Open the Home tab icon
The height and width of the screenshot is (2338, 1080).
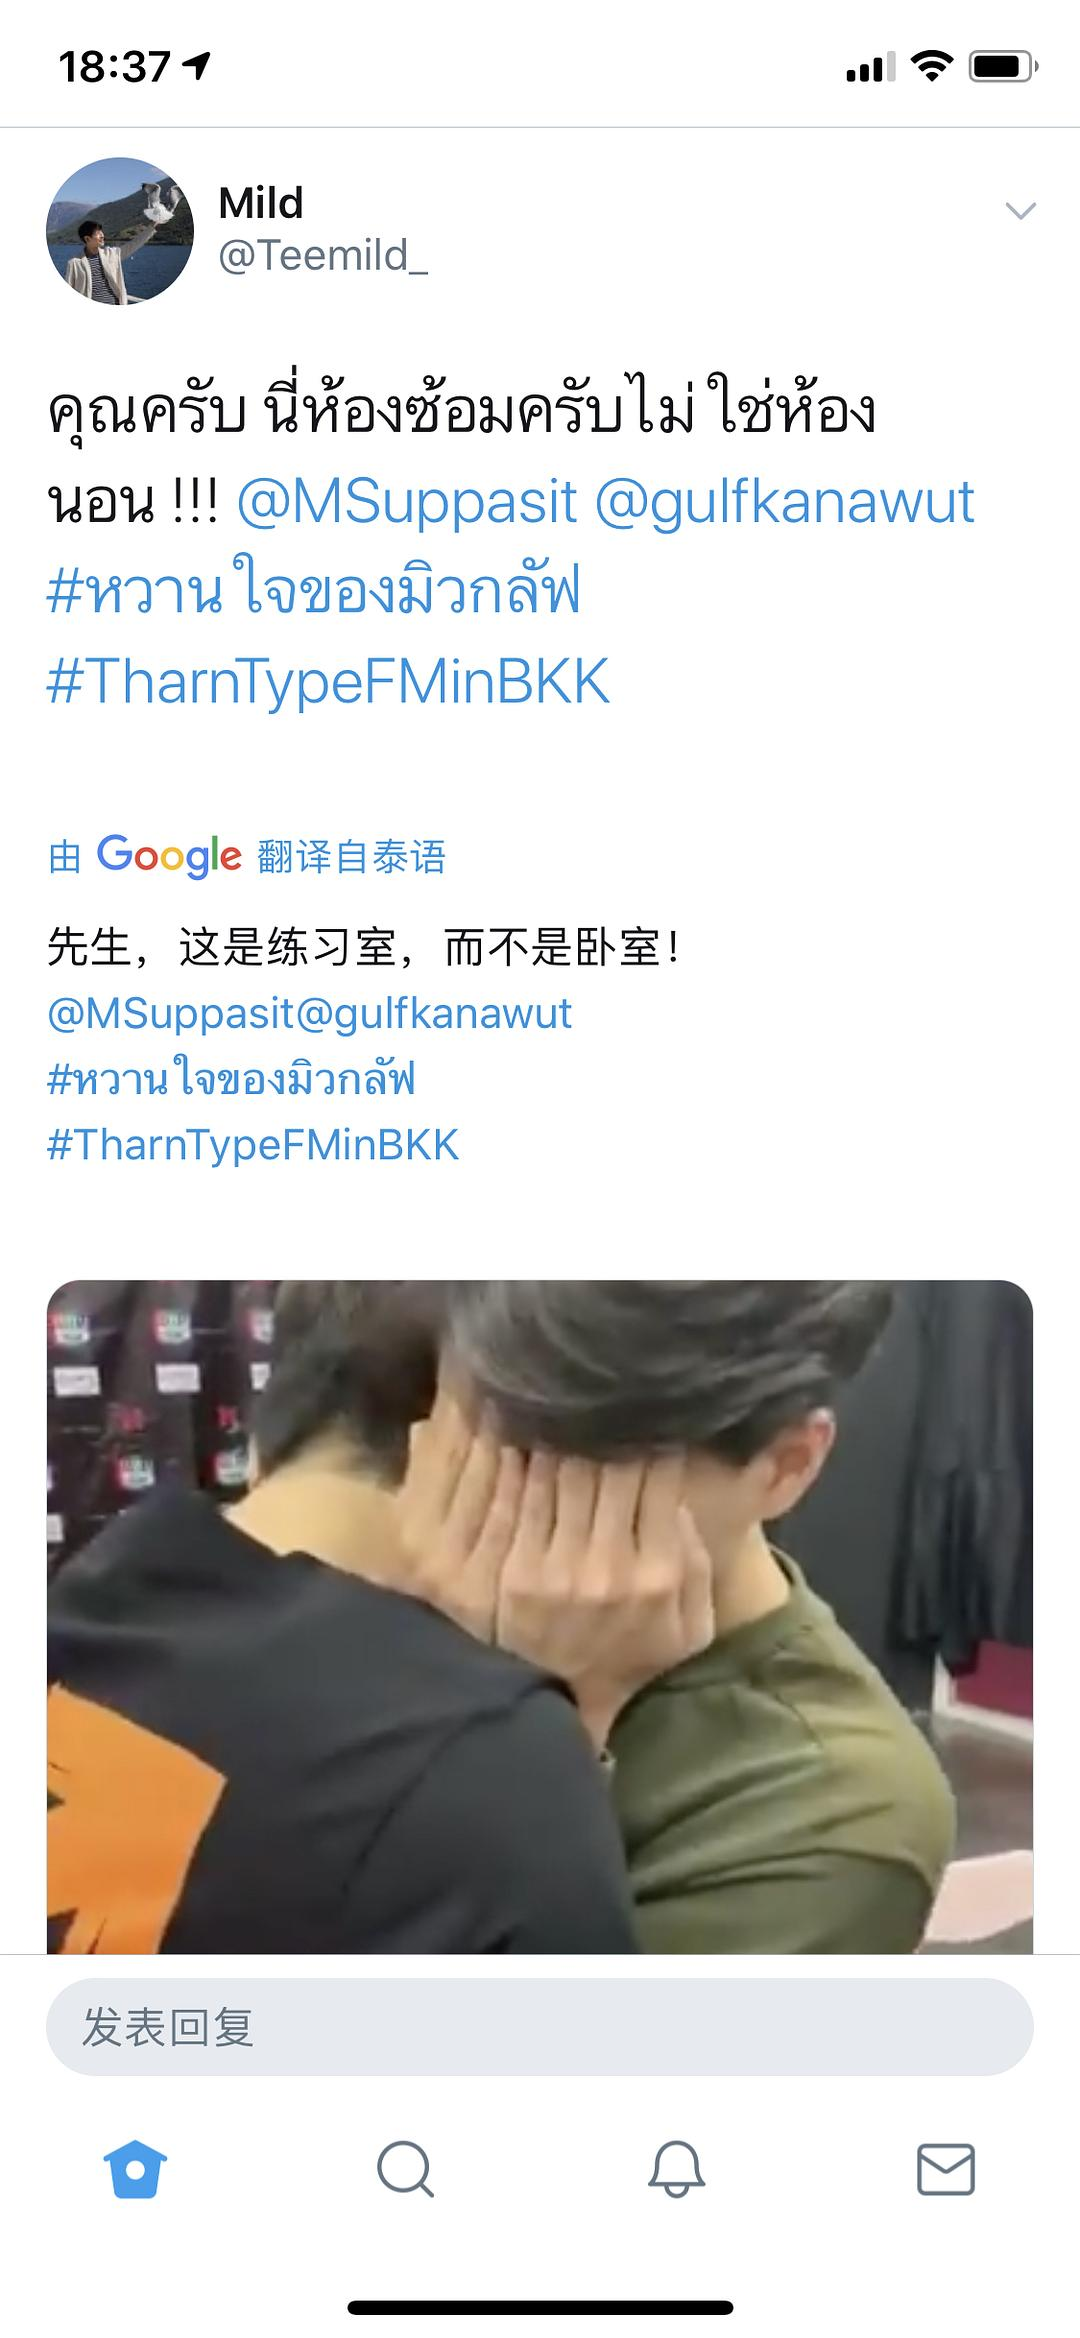(135, 2169)
